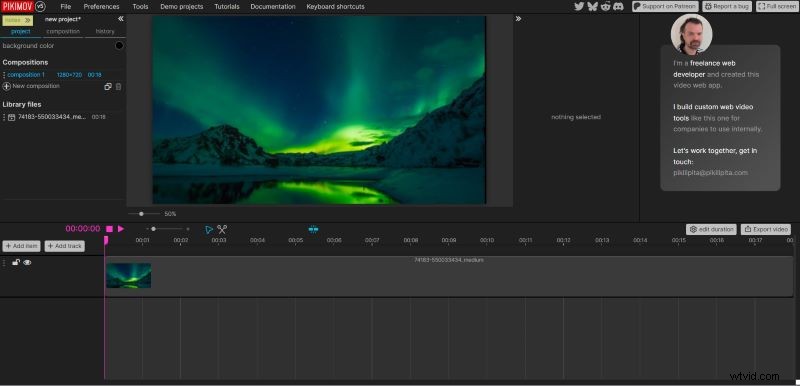Image resolution: width=800 pixels, height=386 pixels.
Task: Click the 50% zoom value text
Action: coord(170,214)
